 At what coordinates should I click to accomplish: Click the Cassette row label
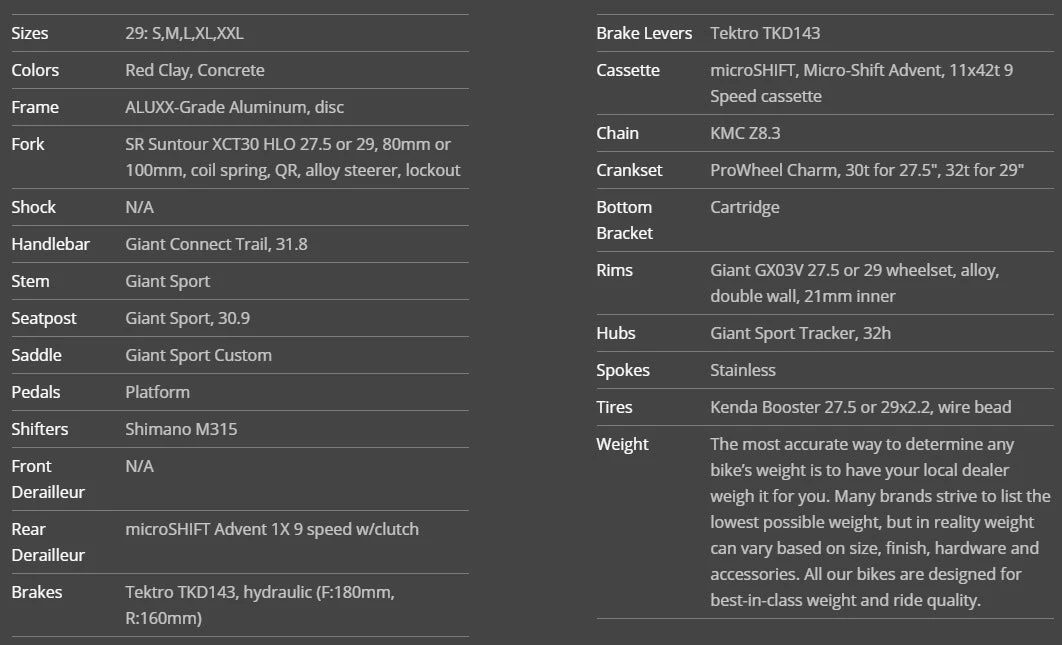pyautogui.click(x=628, y=70)
